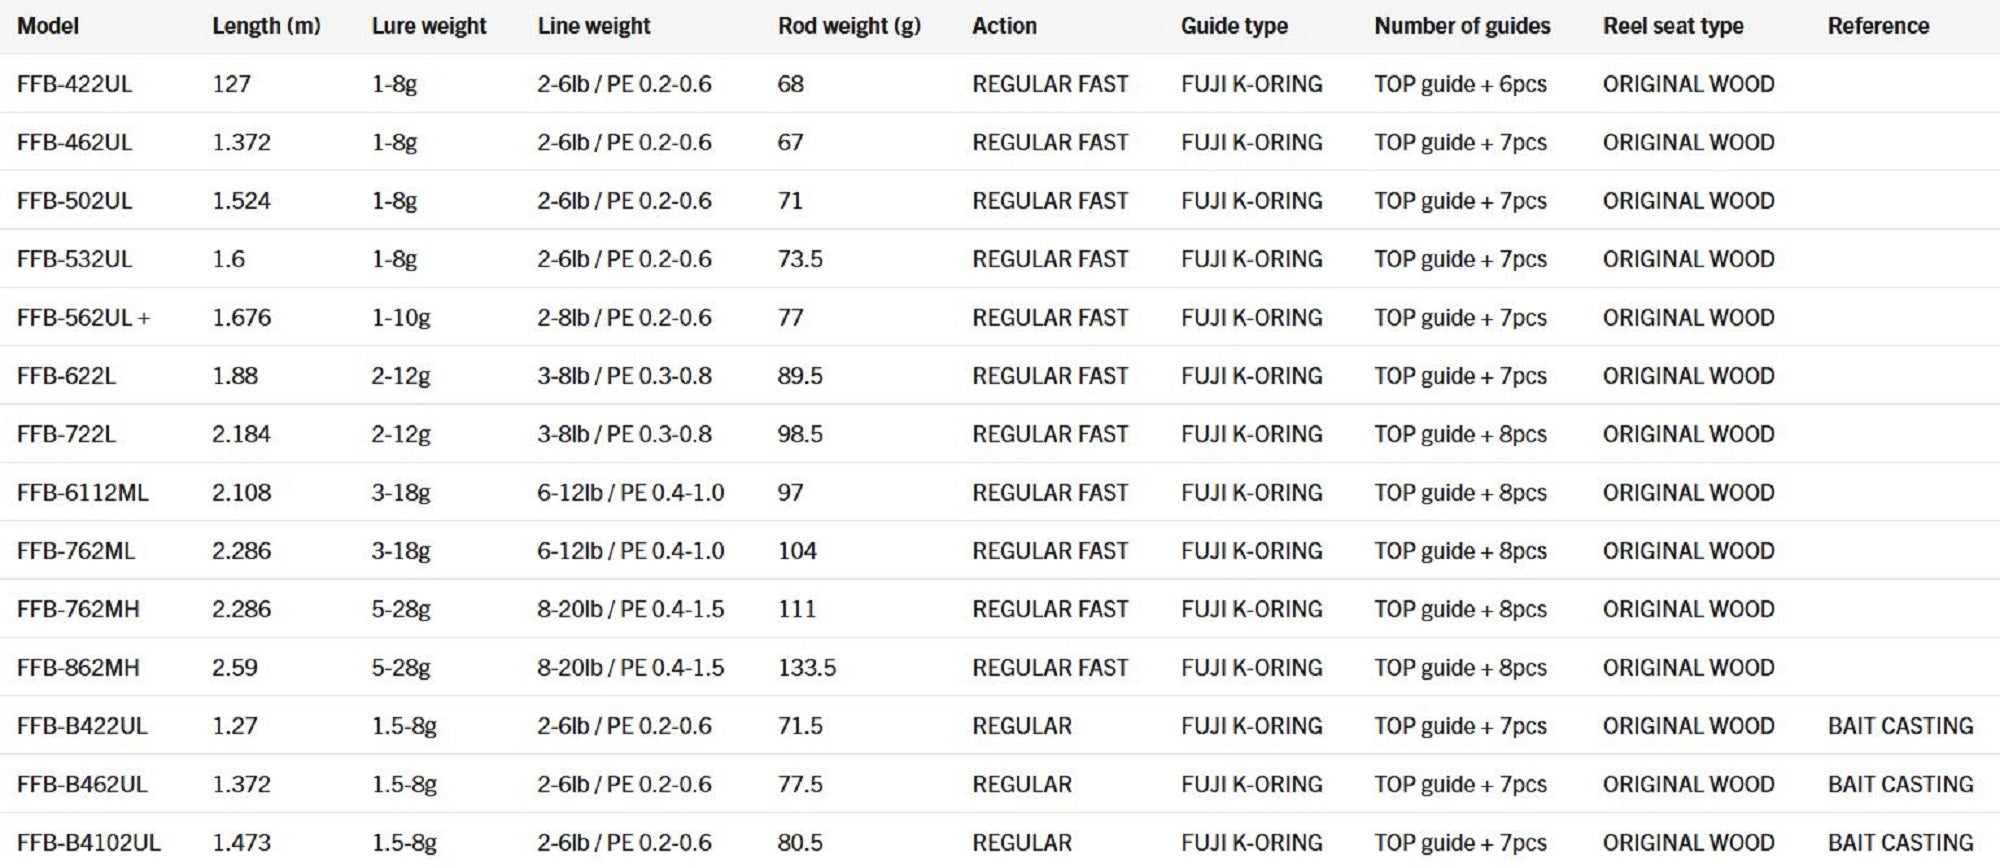The width and height of the screenshot is (2000, 865).
Task: Click model FFB-862MH in the table
Action: pyautogui.click(x=78, y=668)
